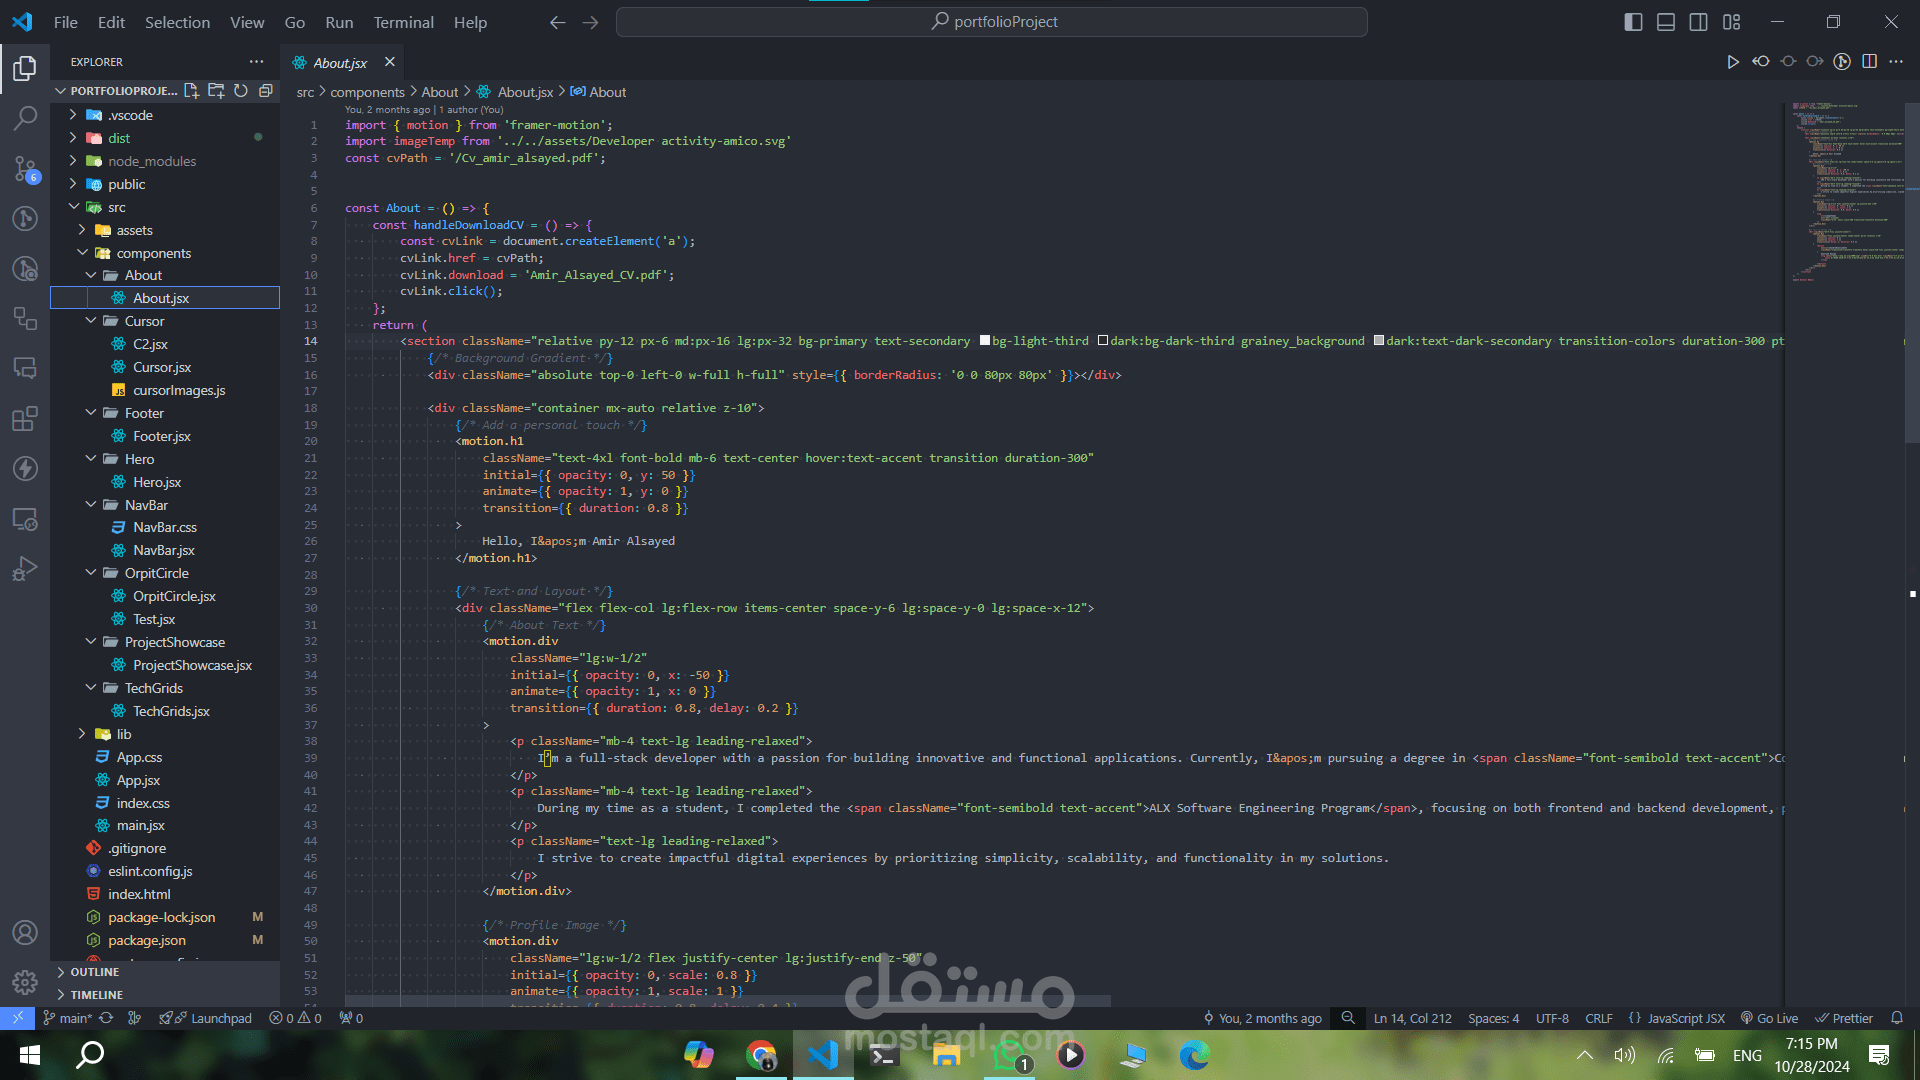The height and width of the screenshot is (1080, 1920).
Task: Refresh the Explorer file tree
Action: (x=241, y=90)
